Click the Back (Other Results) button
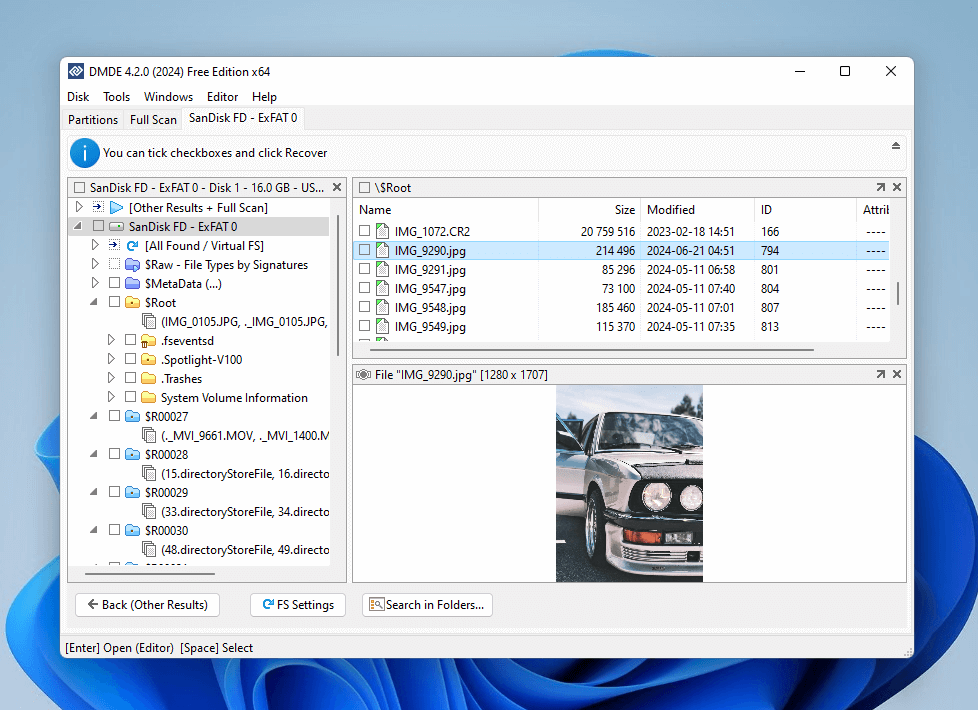Viewport: 978px width, 710px height. click(x=146, y=605)
